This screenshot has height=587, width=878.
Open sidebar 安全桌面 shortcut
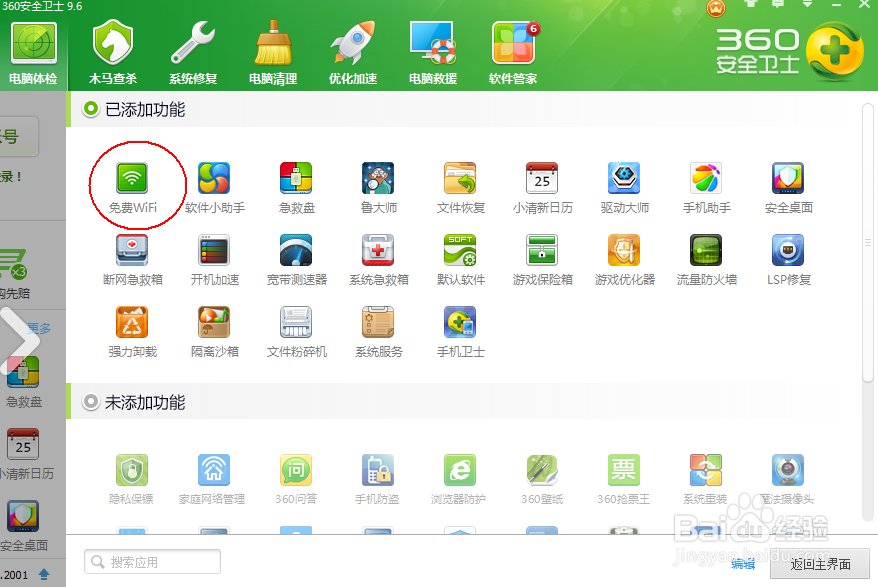pyautogui.click(x=24, y=526)
